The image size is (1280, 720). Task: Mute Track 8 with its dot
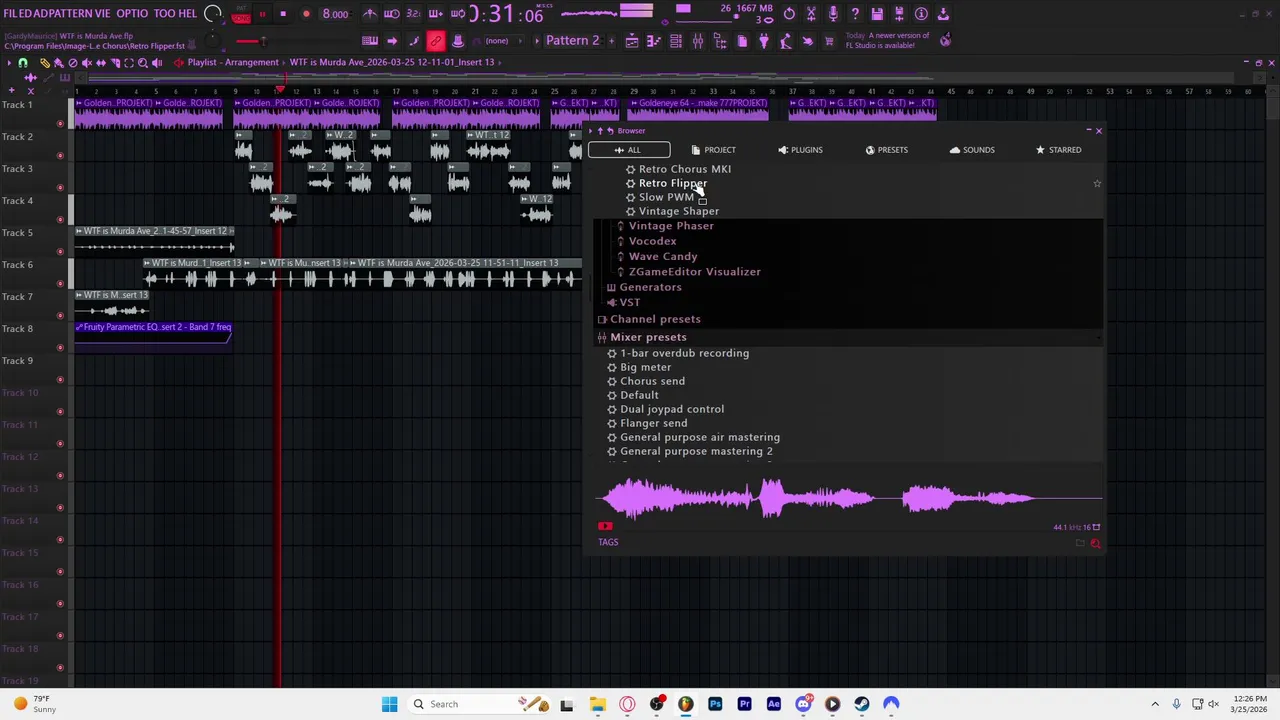coord(60,348)
